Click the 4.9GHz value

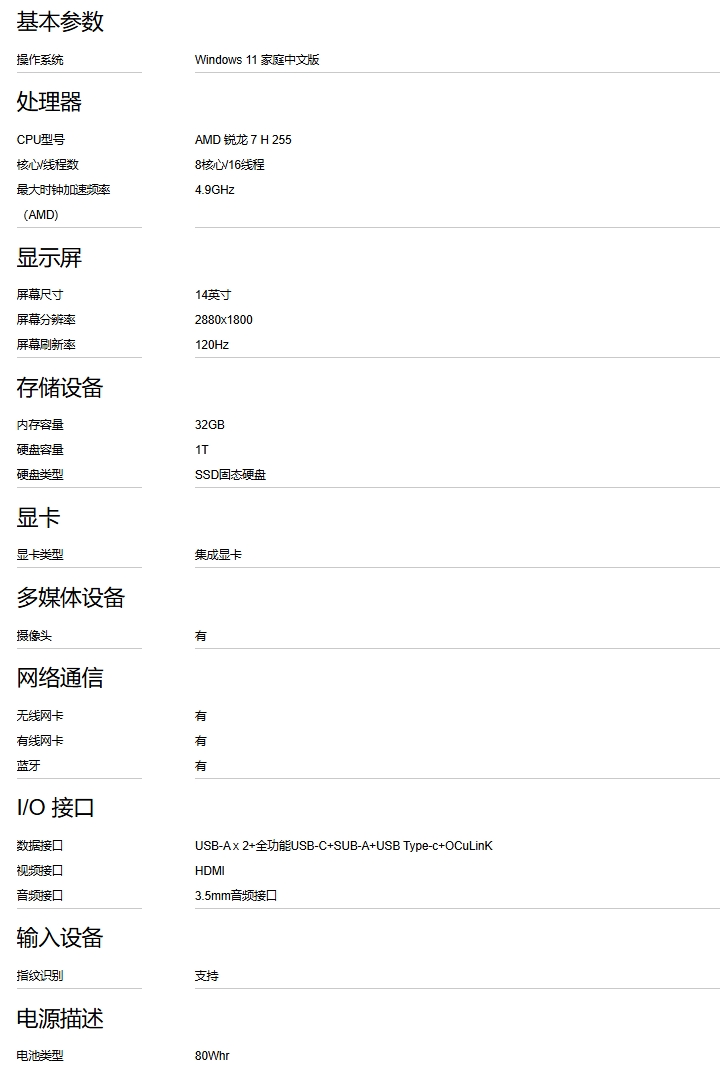(214, 190)
